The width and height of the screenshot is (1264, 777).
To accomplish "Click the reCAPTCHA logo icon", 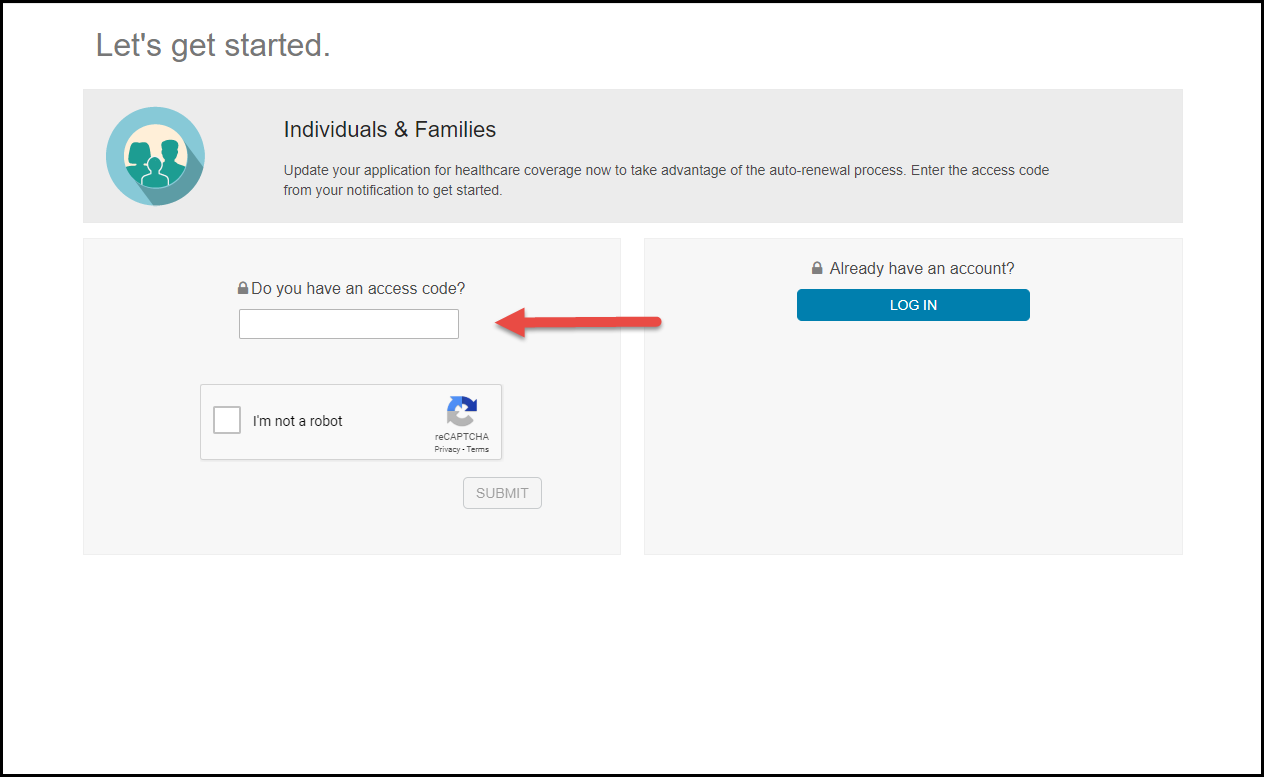I will (x=462, y=412).
